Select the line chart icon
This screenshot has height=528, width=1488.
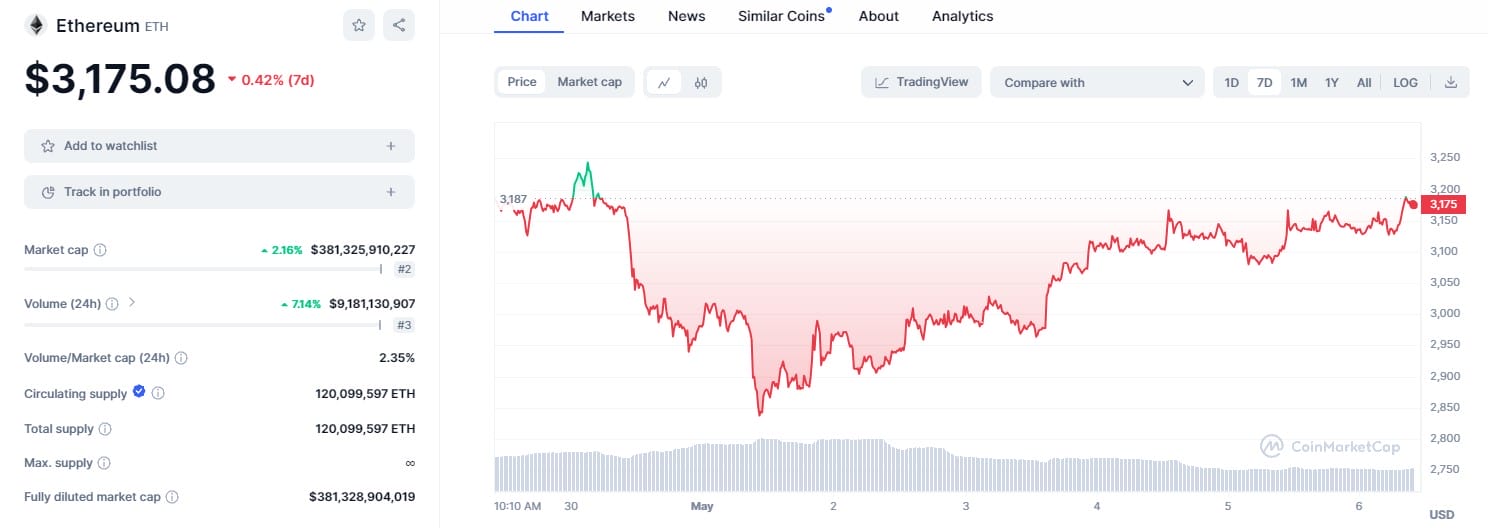tap(663, 82)
